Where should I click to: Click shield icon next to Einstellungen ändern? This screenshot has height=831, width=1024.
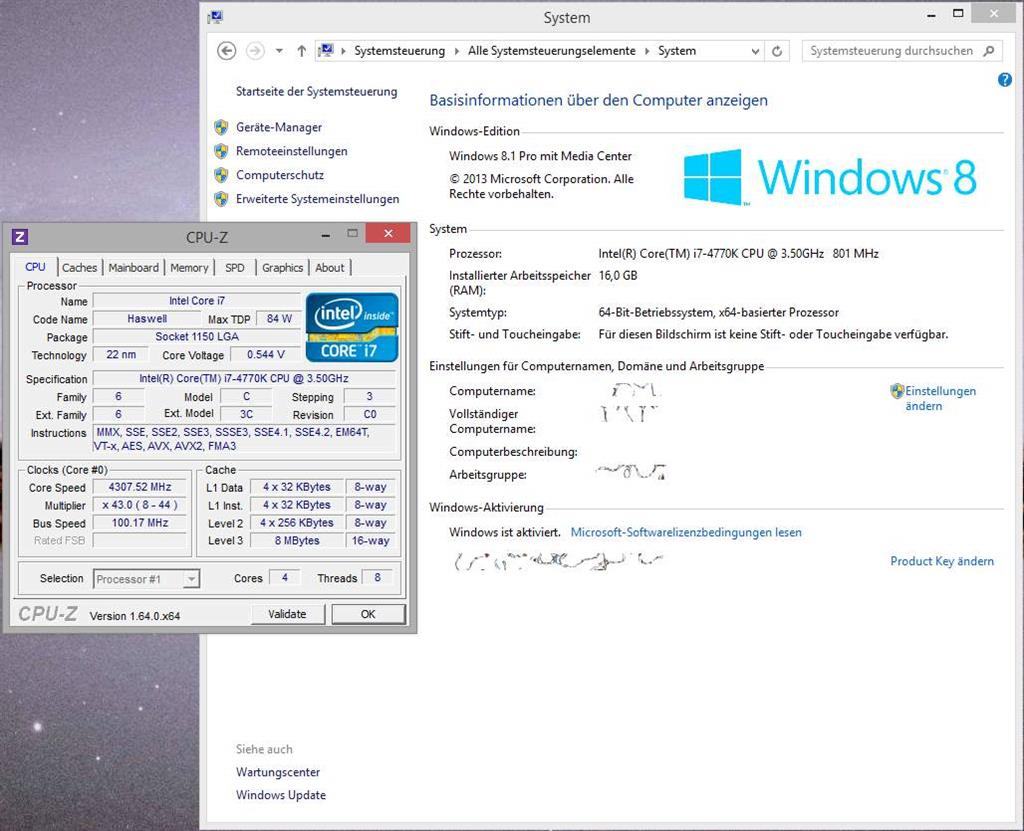[x=897, y=391]
